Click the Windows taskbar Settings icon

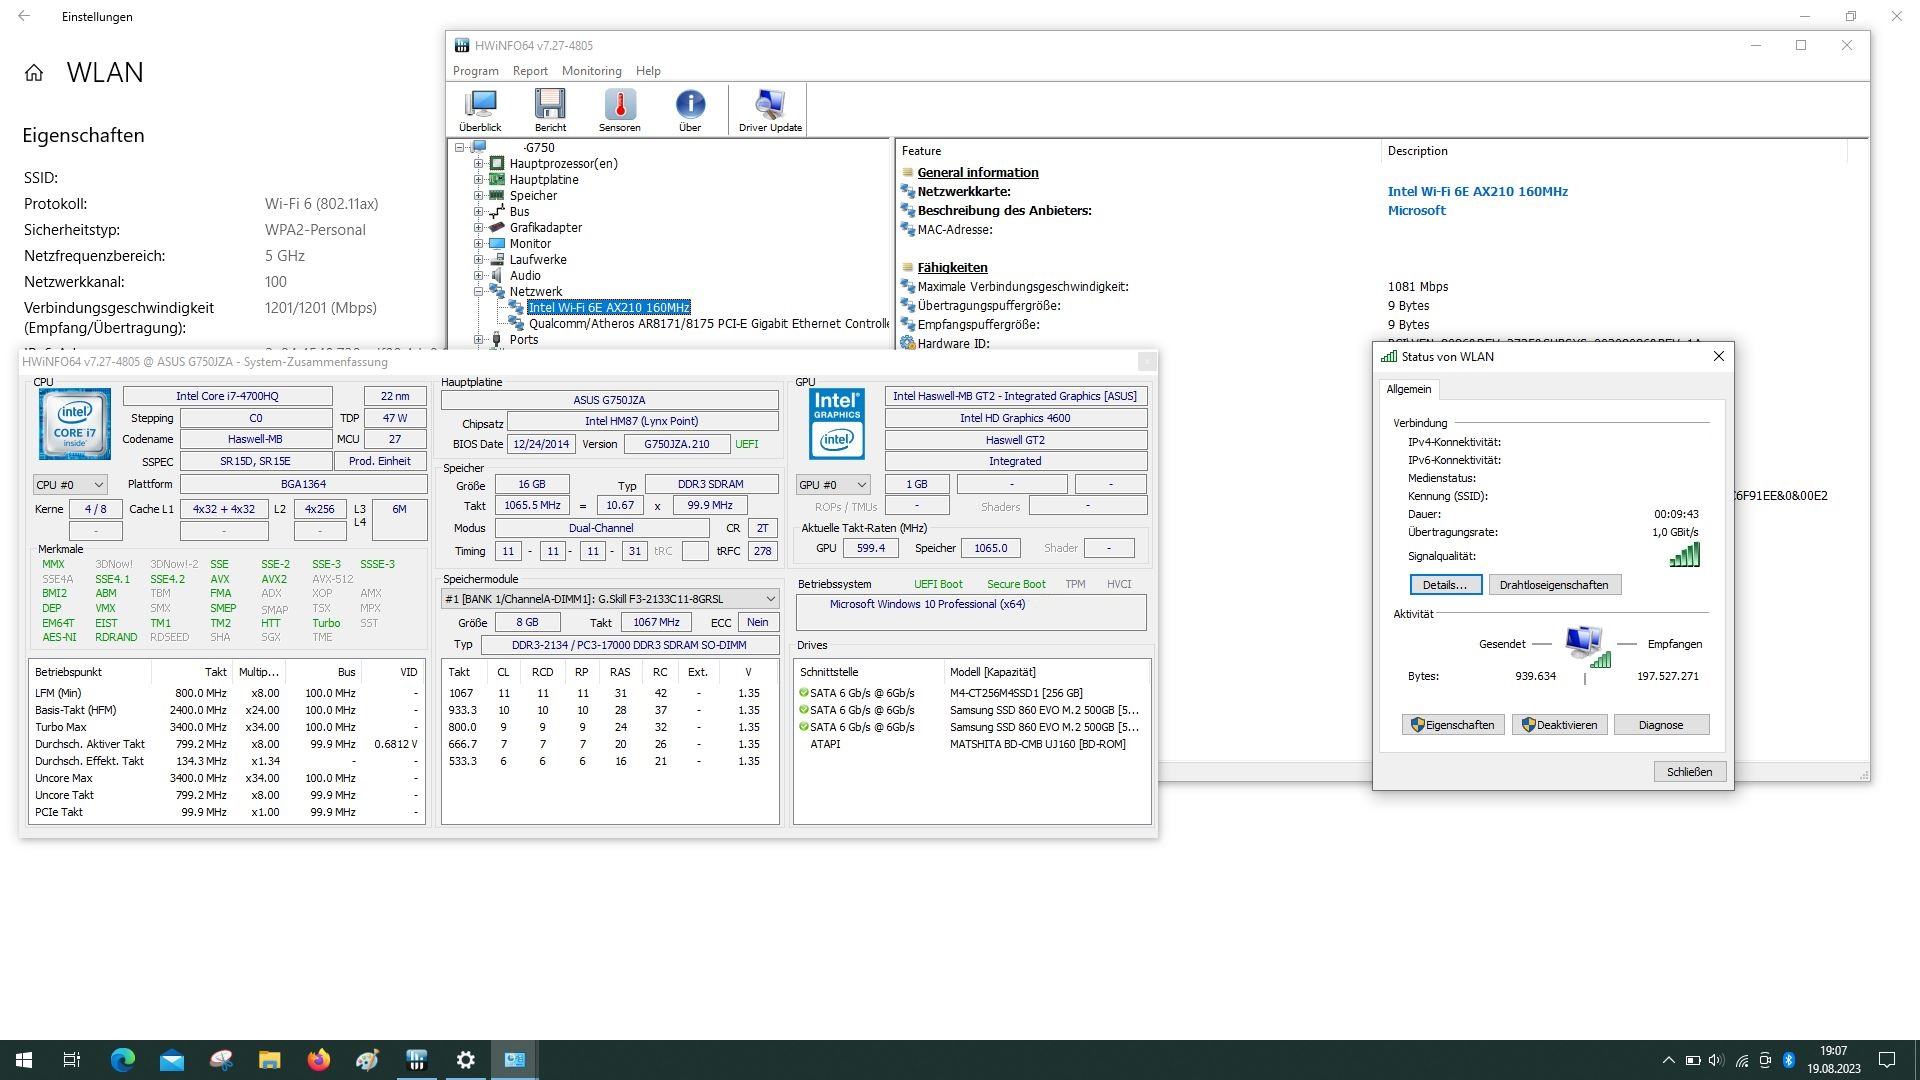tap(465, 1059)
